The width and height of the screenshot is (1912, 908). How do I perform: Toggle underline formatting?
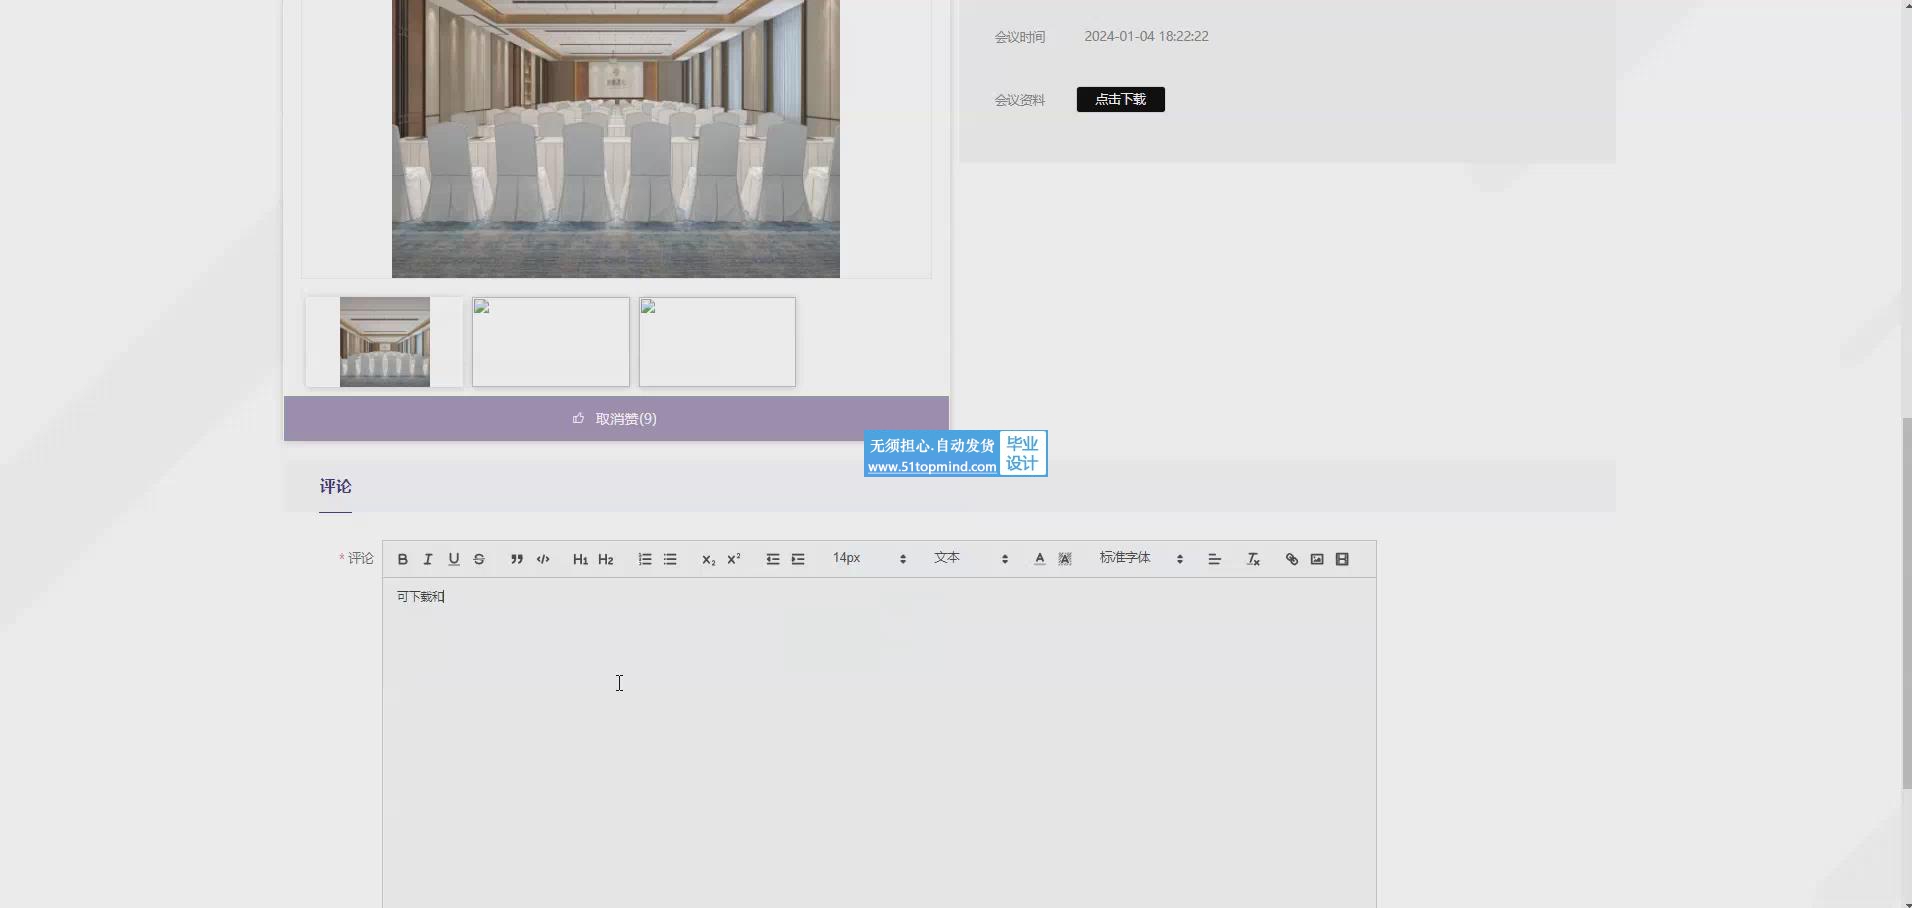click(454, 559)
